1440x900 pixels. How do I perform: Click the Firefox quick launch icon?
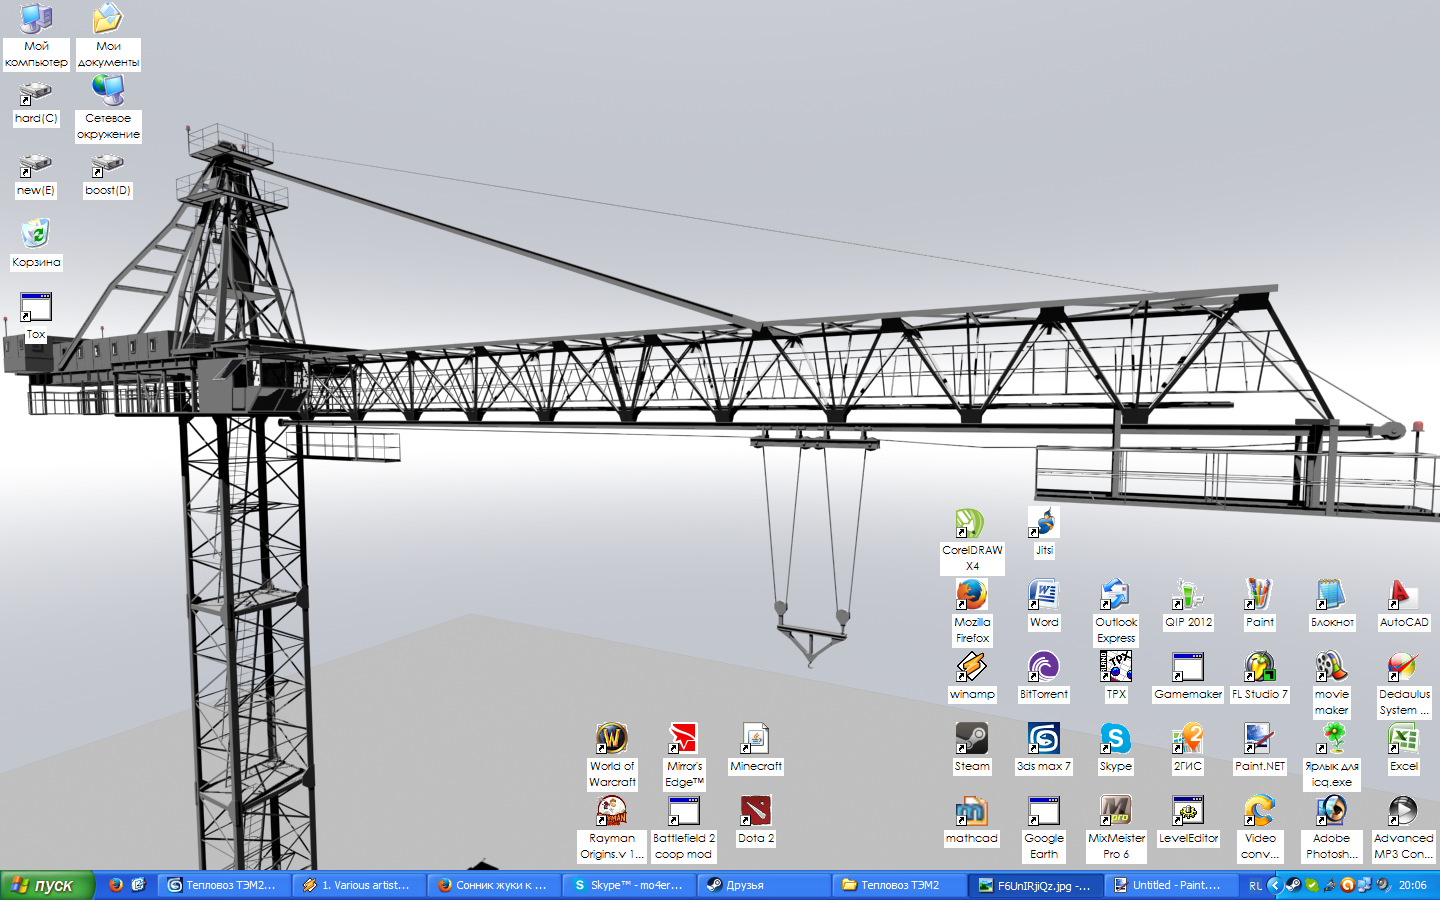tap(116, 885)
